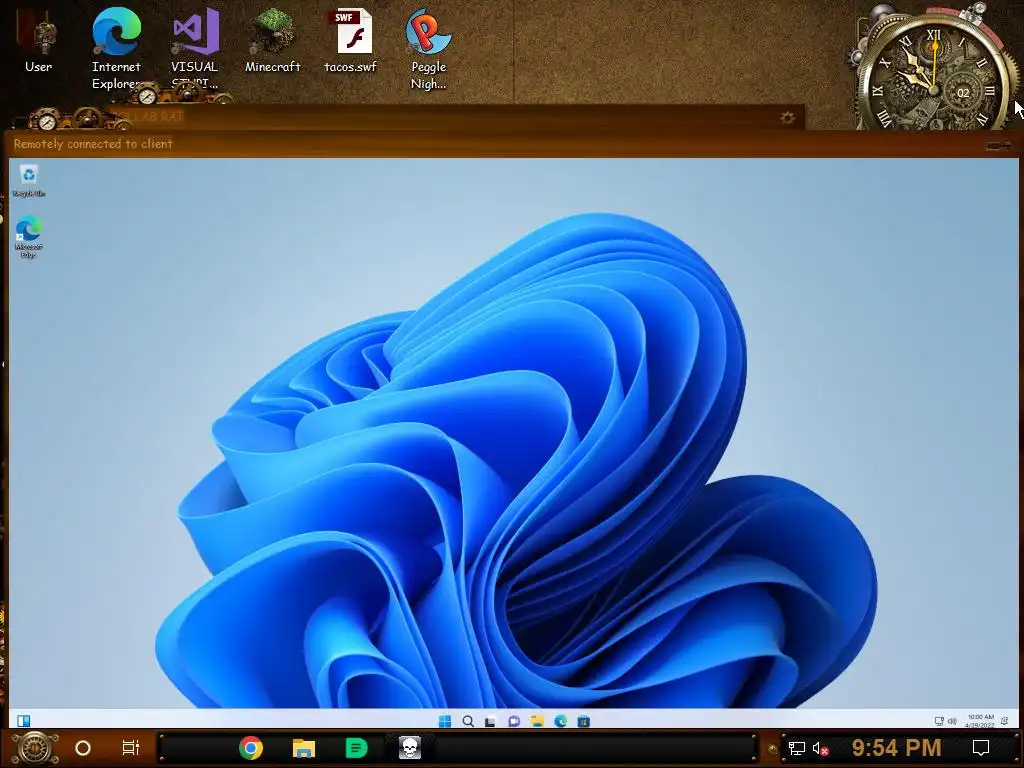Select the Microsoft Edge shortcut on the remote desktop
1024x768 pixels.
click(x=29, y=238)
